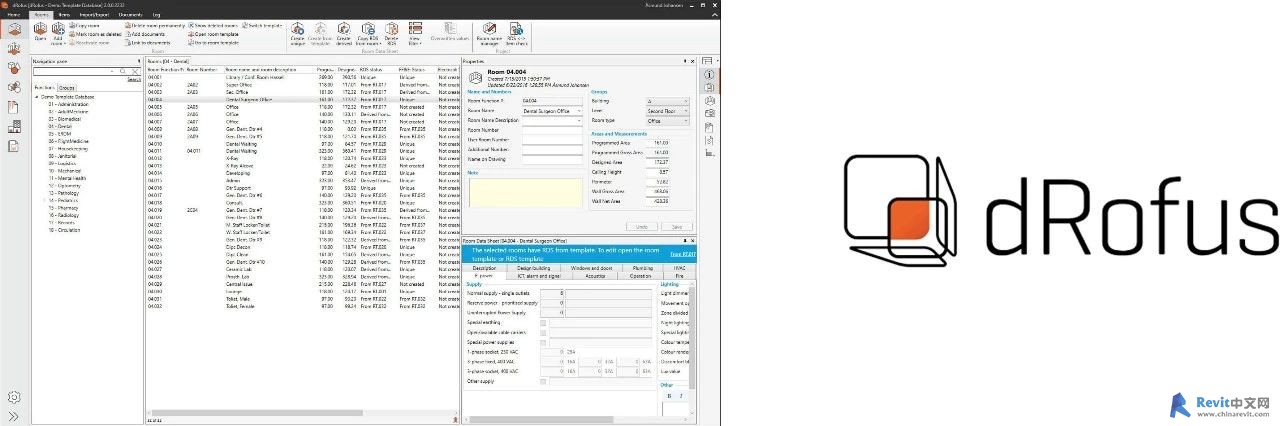1280x426 pixels.
Task: Open the Rooms module in left sidebar
Action: 14,28
